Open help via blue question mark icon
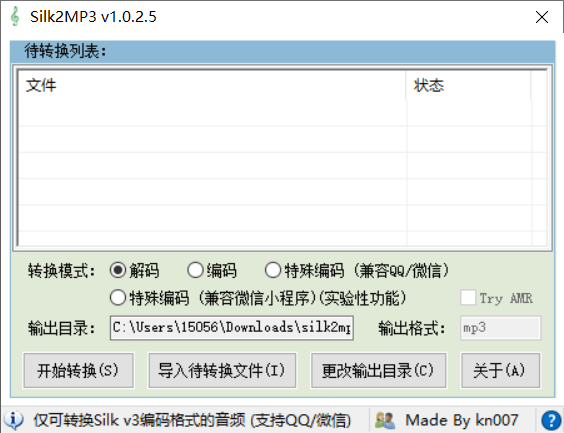The width and height of the screenshot is (564, 433). pyautogui.click(x=551, y=420)
